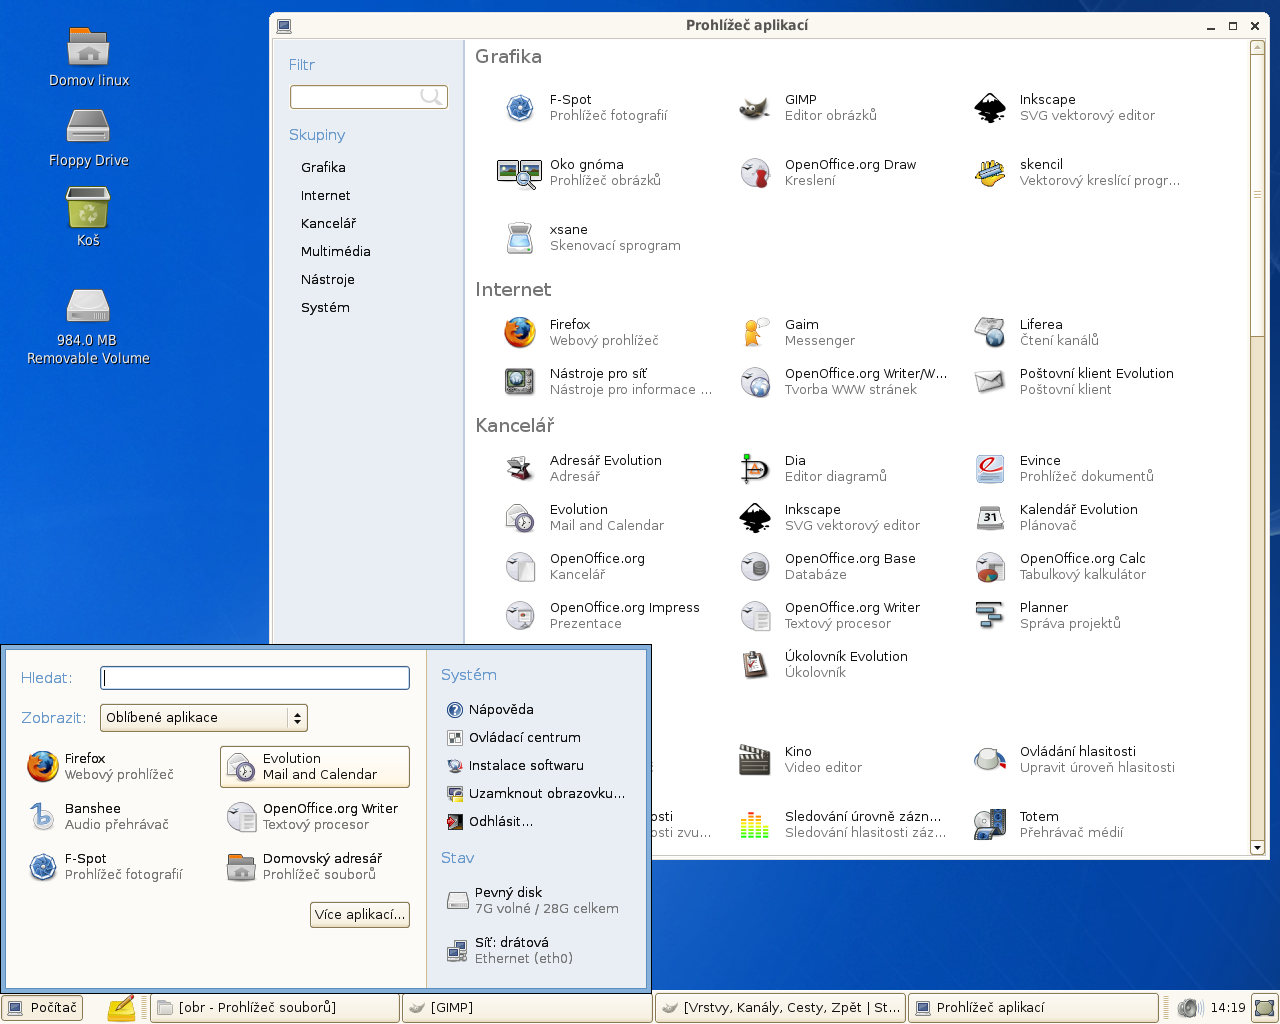This screenshot has height=1024, width=1280.
Task: Click scrollbar down arrow in application browser
Action: point(1258,847)
